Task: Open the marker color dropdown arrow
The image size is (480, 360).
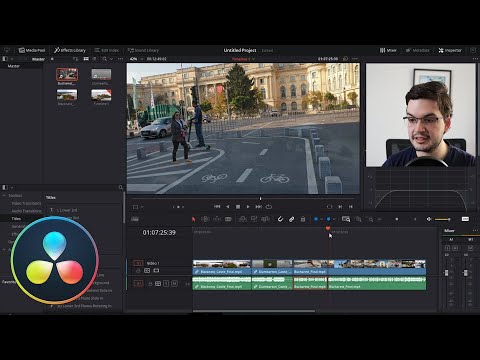Action: point(334,219)
